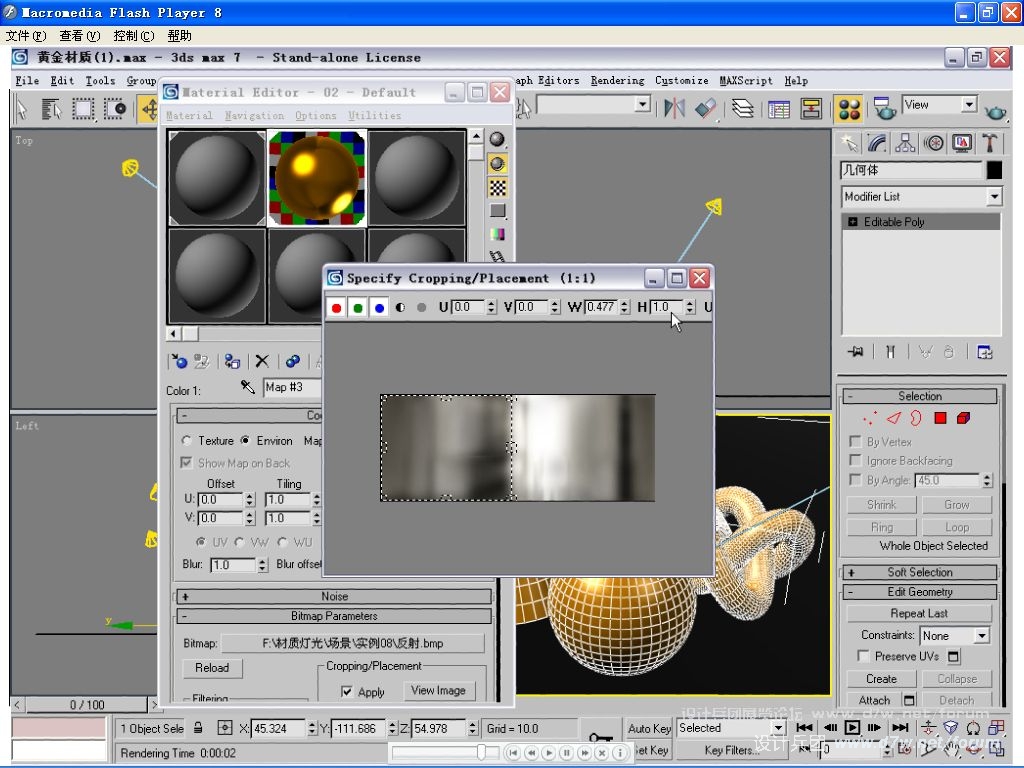Open the Utilities hammer panel
The width and height of the screenshot is (1024, 768).
coord(990,143)
